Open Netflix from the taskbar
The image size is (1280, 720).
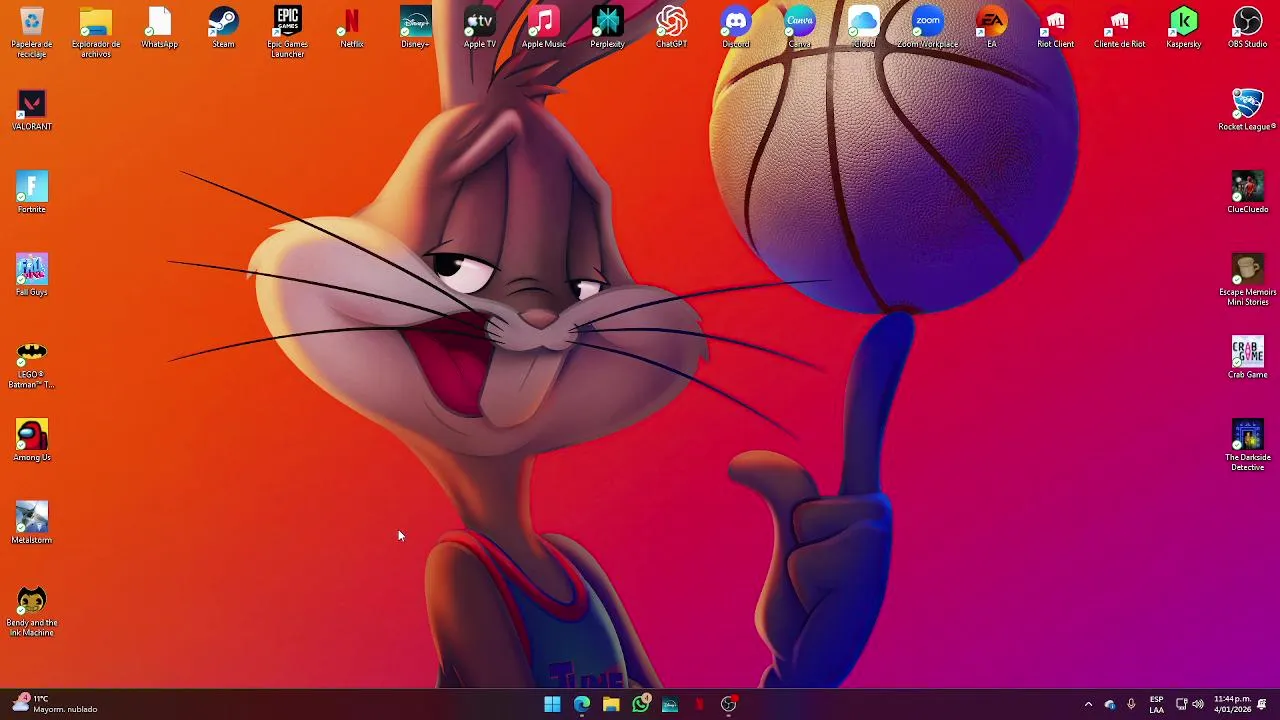pyautogui.click(x=699, y=705)
